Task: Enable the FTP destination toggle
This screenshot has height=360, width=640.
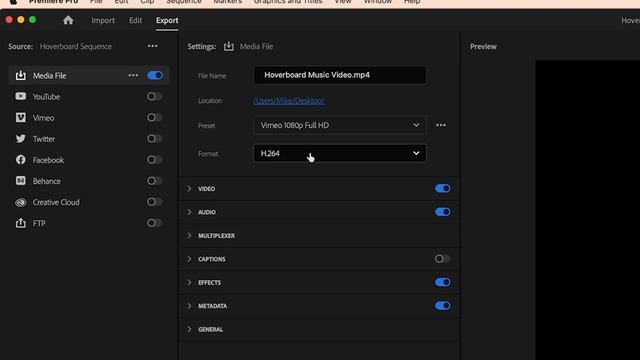Action: tap(155, 223)
